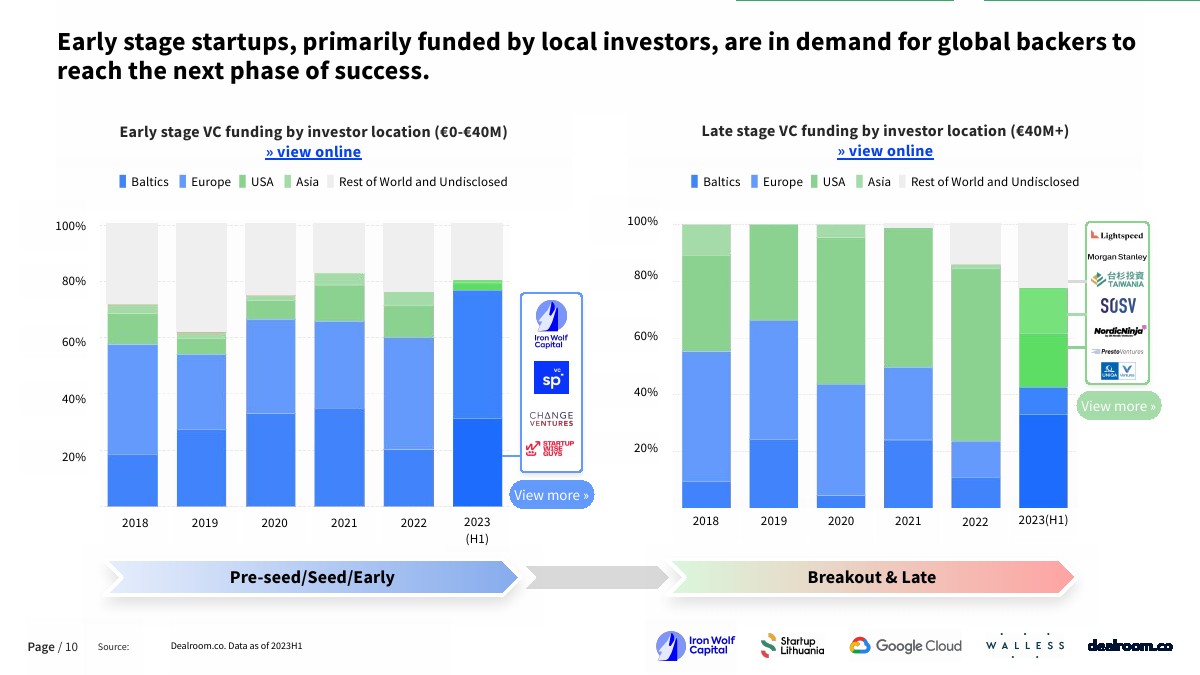The width and height of the screenshot is (1200, 675).
Task: Click the dealroom.co logo in the footer
Action: tap(1130, 646)
